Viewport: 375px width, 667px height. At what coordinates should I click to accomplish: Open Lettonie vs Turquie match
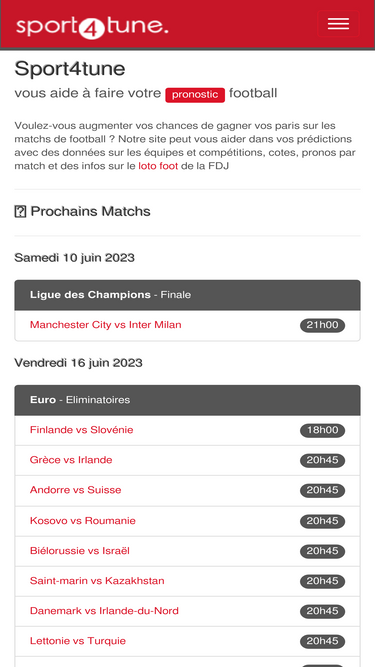pyautogui.click(x=78, y=641)
